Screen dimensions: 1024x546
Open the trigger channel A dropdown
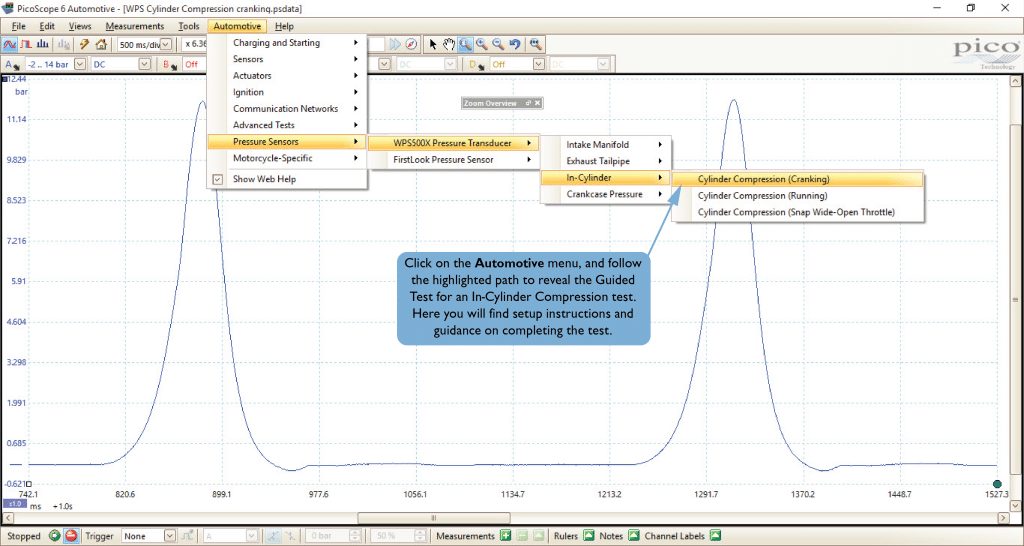click(x=251, y=536)
